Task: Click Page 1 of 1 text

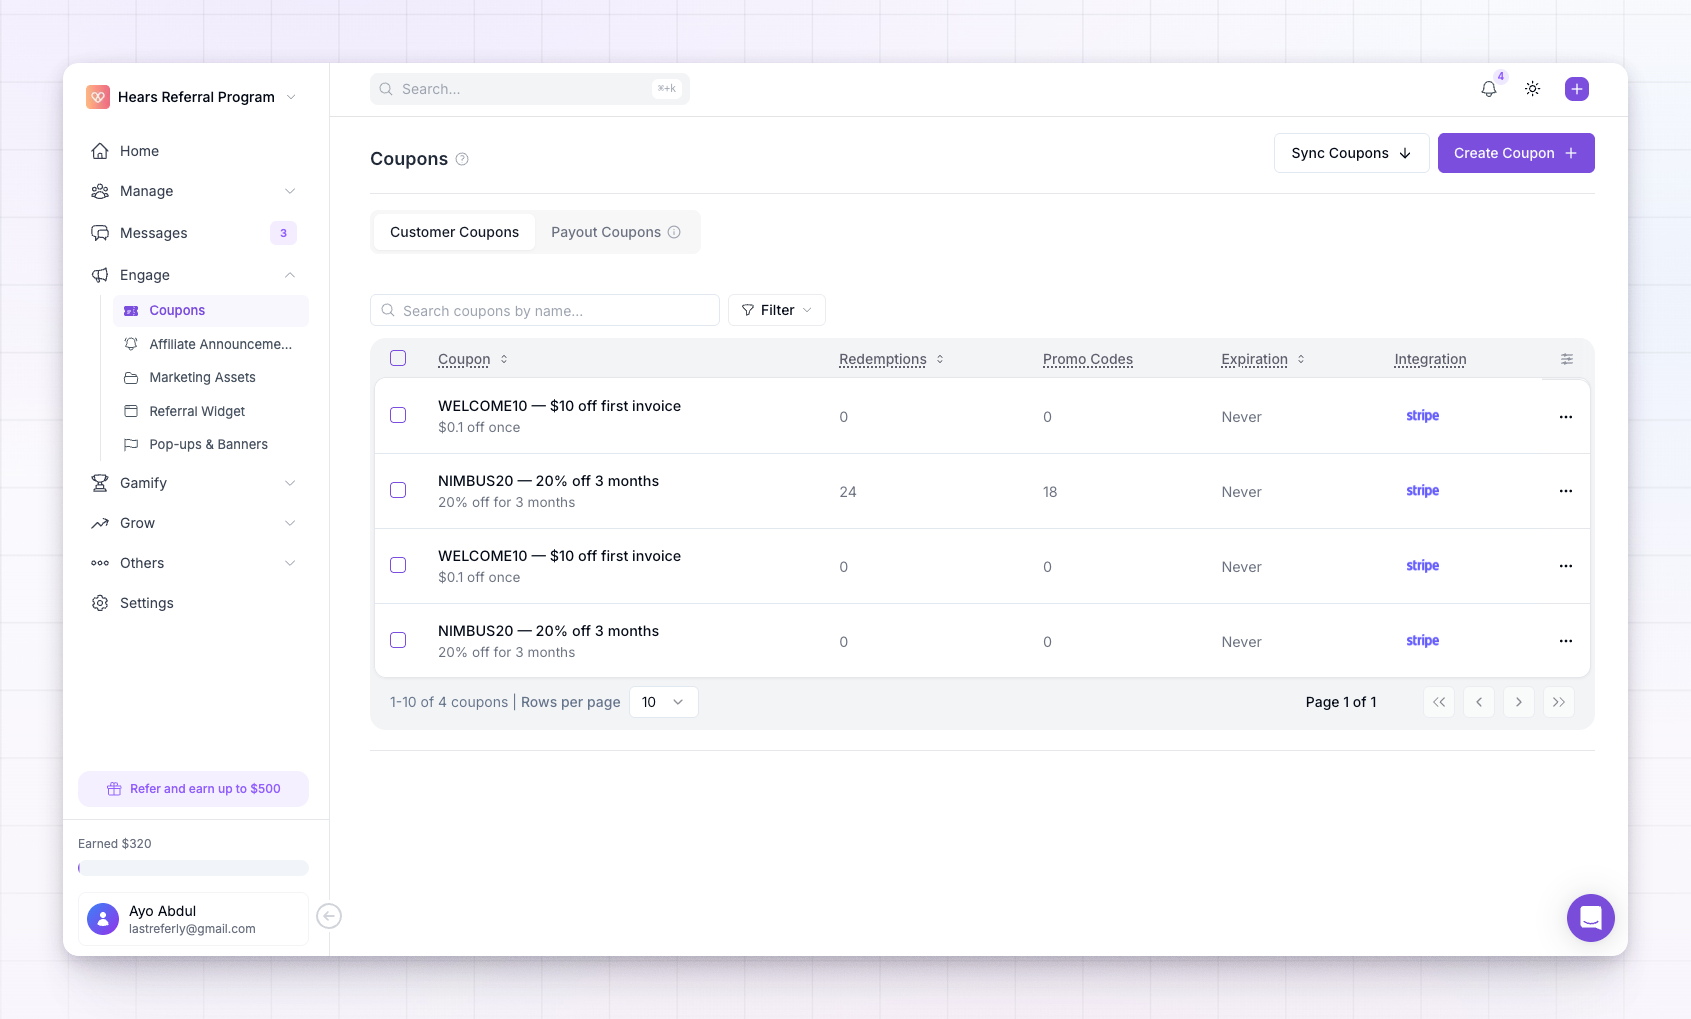Action: coord(1341,702)
